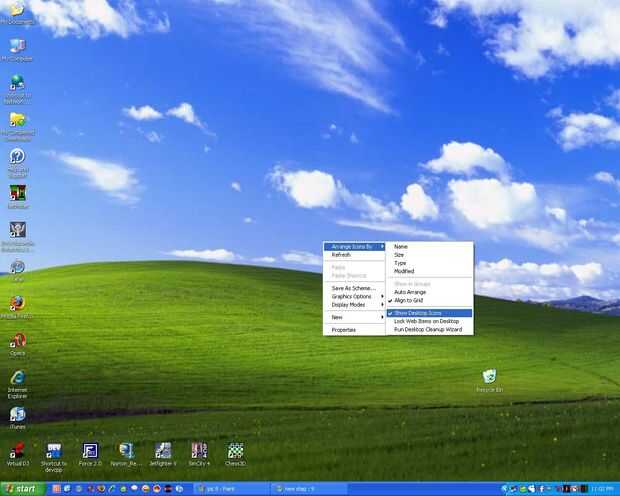The image size is (620, 496).
Task: Expand the New submenu
Action: pyautogui.click(x=354, y=317)
